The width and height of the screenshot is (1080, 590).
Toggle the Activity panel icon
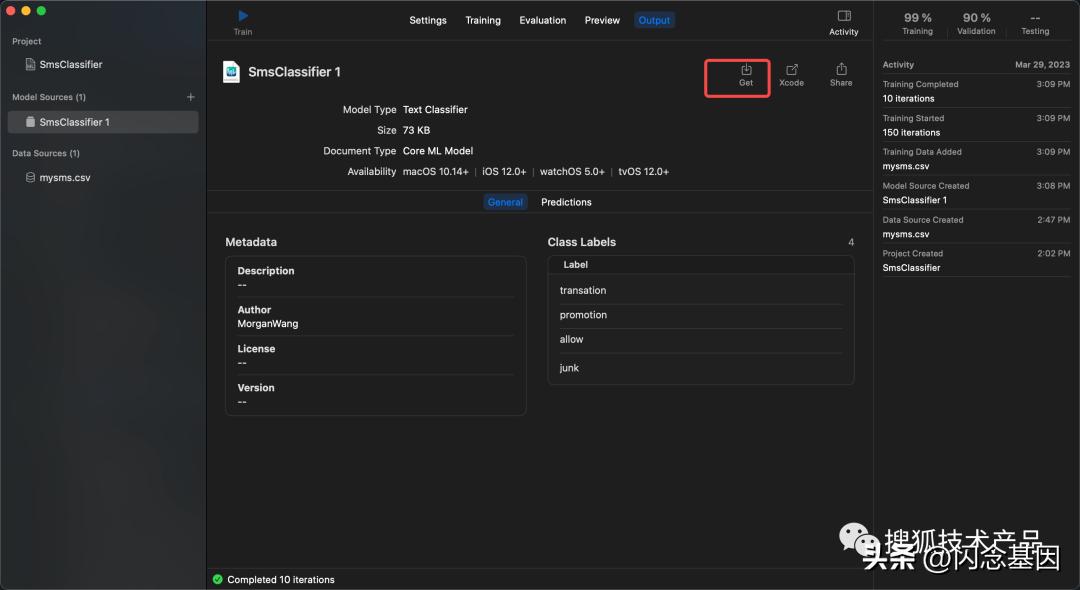coord(844,17)
